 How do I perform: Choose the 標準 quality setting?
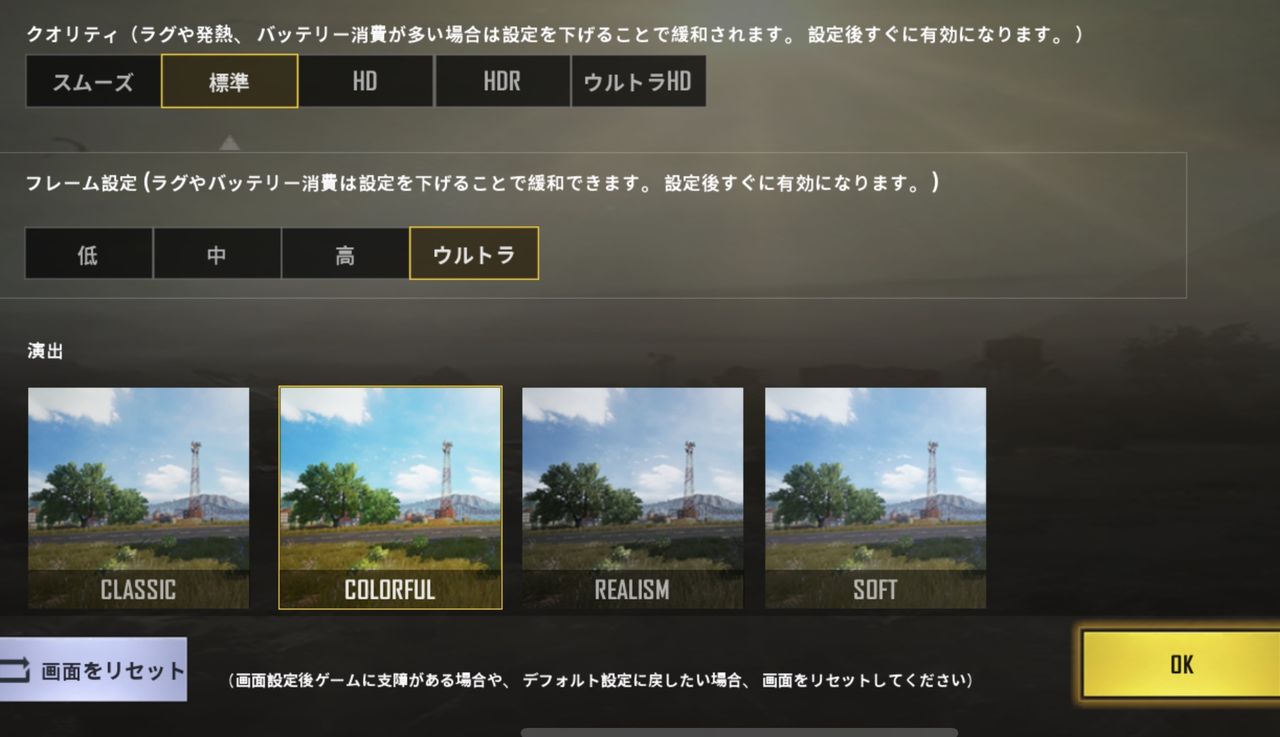(x=229, y=81)
